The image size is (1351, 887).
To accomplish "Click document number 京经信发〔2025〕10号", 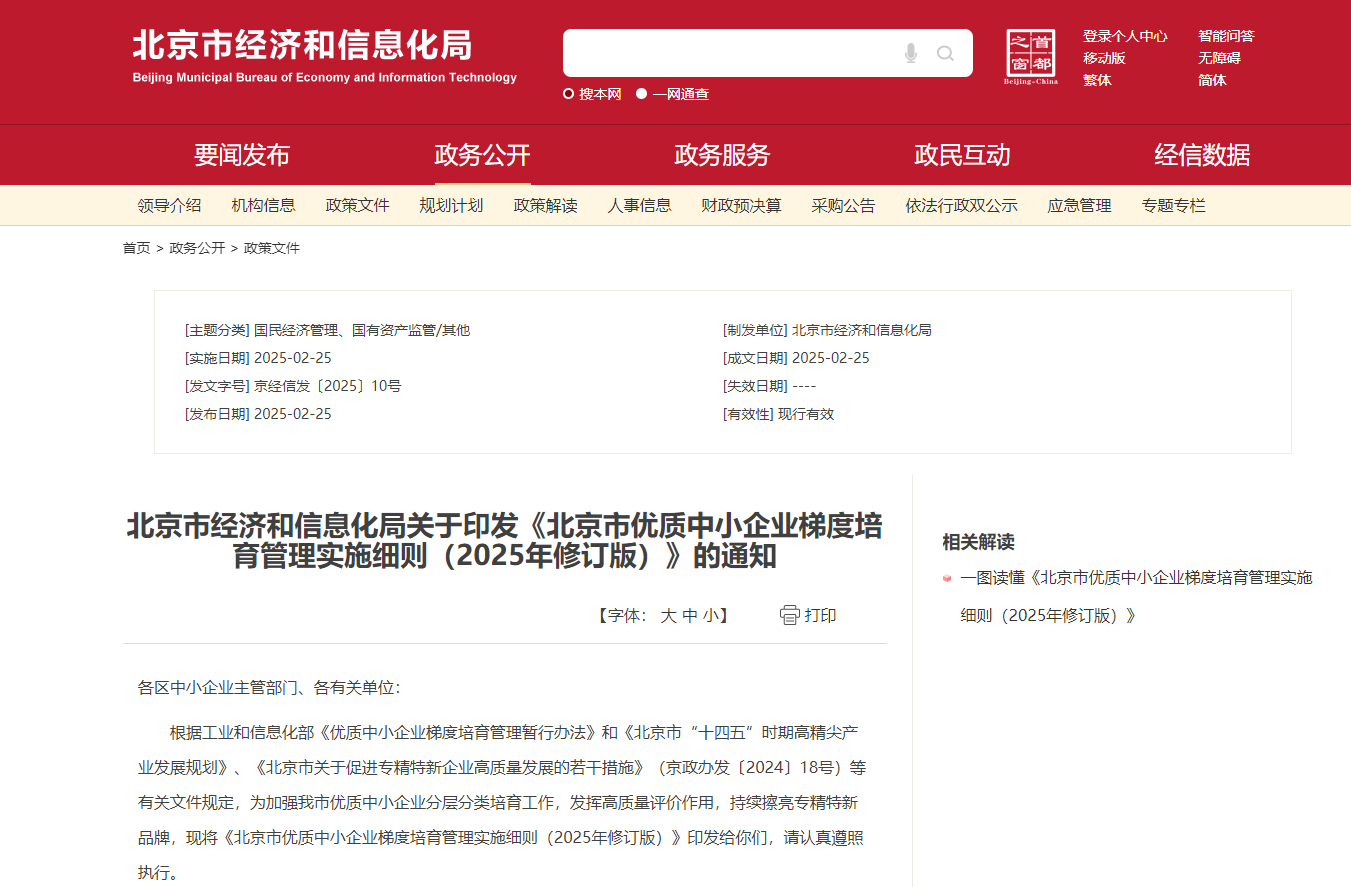I will (x=328, y=386).
